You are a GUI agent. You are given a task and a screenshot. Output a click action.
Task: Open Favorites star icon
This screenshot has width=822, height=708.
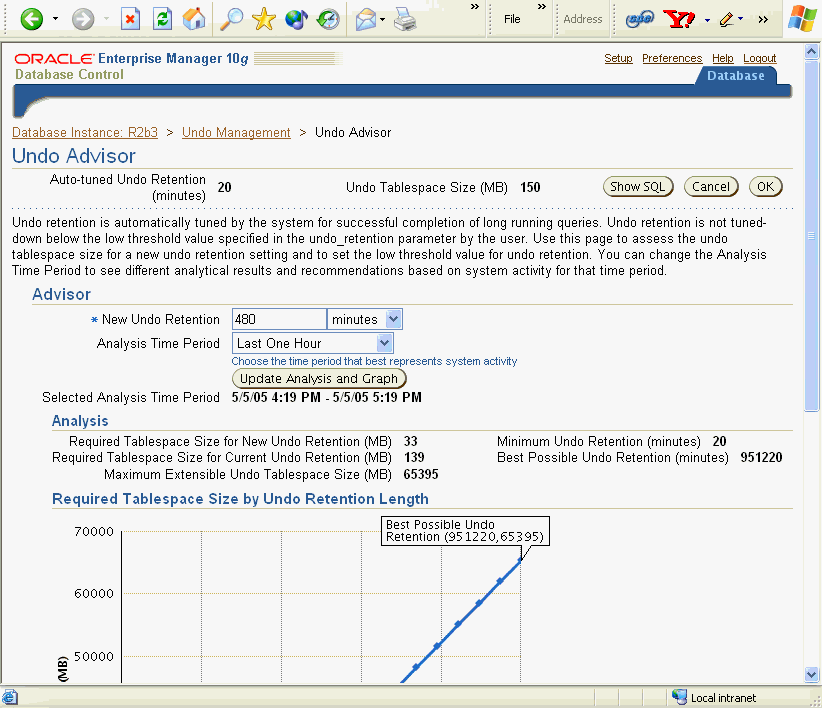(263, 18)
